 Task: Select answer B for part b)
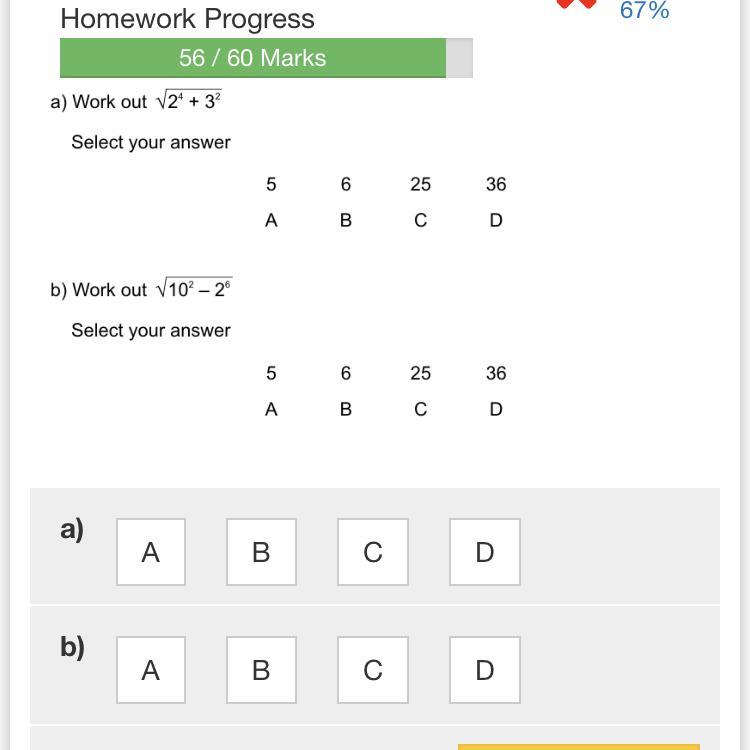(x=261, y=670)
